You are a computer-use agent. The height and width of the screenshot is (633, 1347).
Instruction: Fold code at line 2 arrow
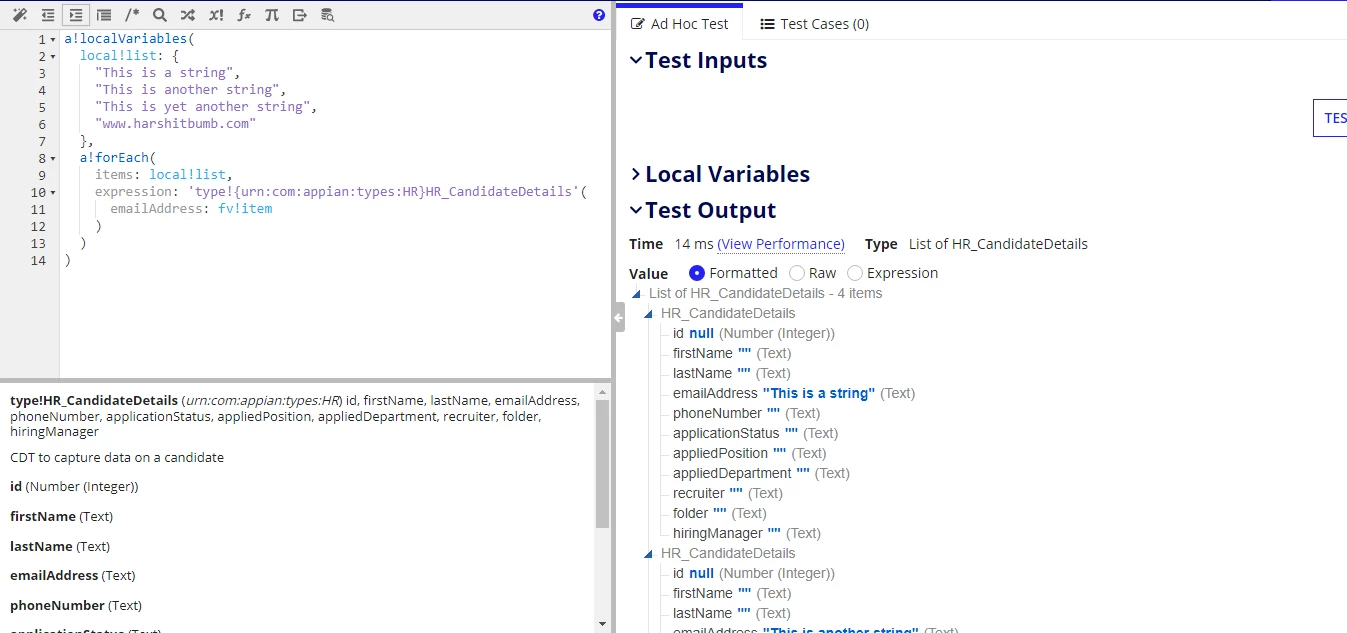(x=53, y=56)
